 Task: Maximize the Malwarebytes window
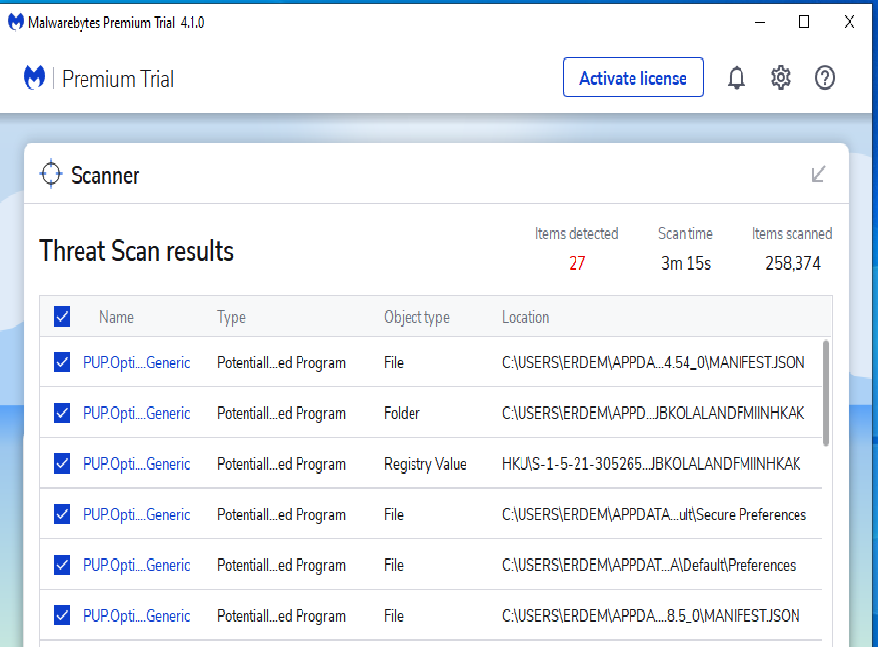tap(804, 22)
